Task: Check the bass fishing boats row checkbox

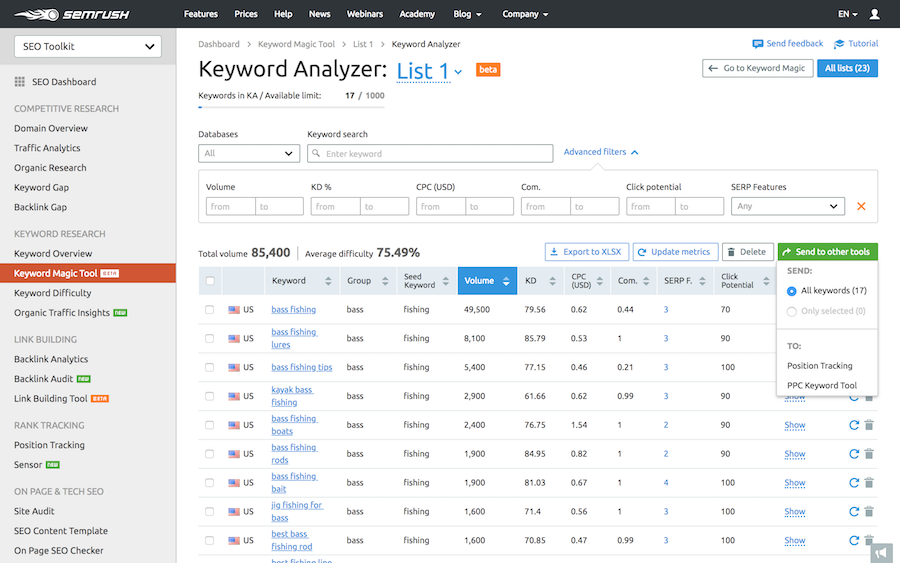Action: click(x=210, y=425)
